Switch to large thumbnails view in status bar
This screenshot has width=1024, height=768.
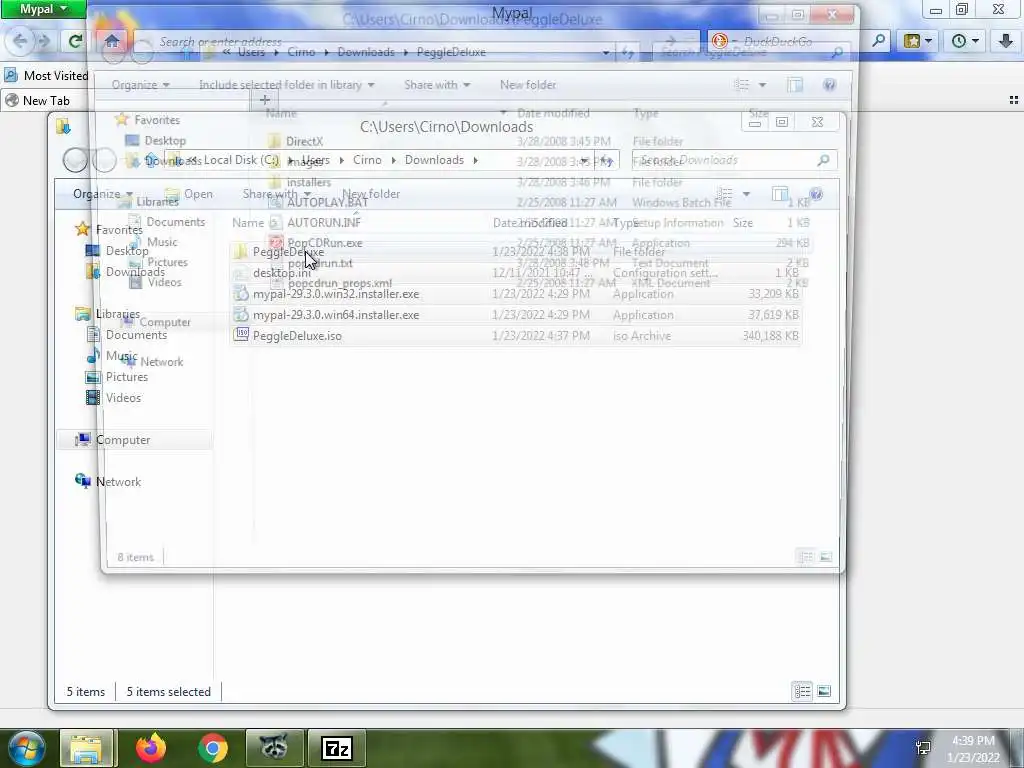[x=824, y=691]
